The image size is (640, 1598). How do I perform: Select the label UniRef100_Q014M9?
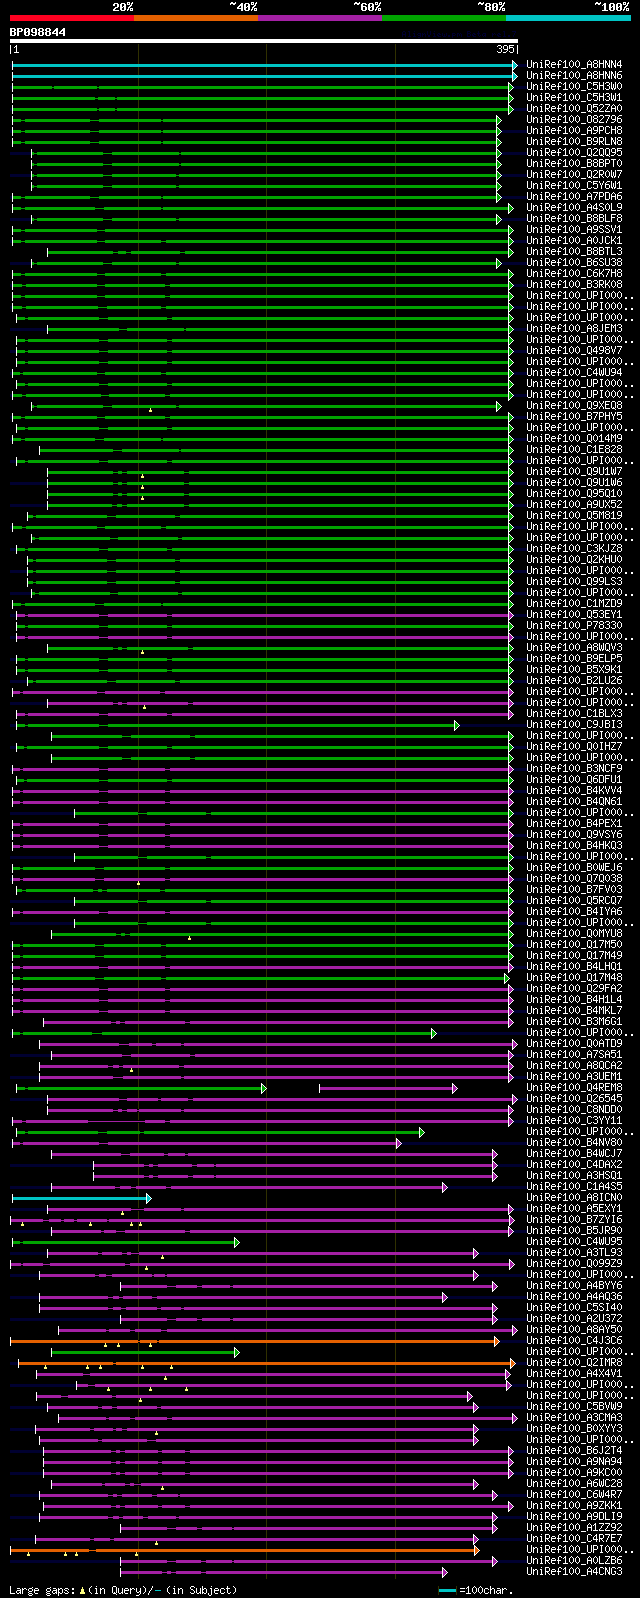coord(574,438)
